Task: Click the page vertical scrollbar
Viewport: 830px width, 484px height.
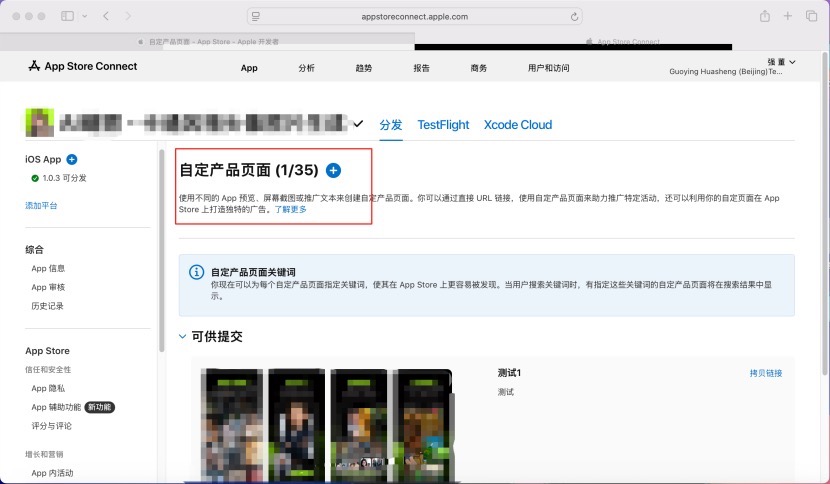Action: point(825,212)
